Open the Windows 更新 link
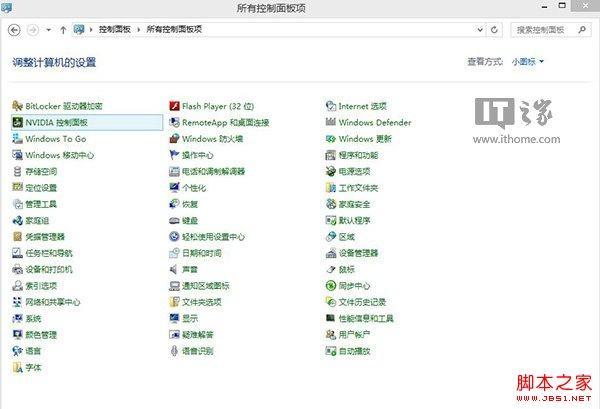The height and width of the screenshot is (409, 600). (365, 139)
